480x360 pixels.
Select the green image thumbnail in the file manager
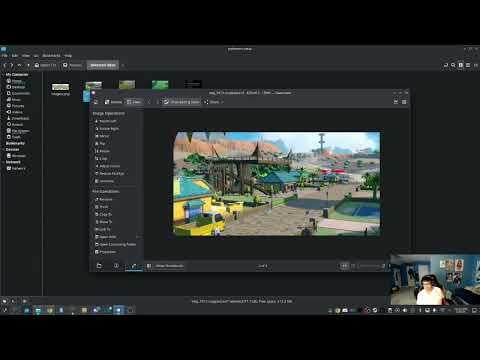[160, 85]
